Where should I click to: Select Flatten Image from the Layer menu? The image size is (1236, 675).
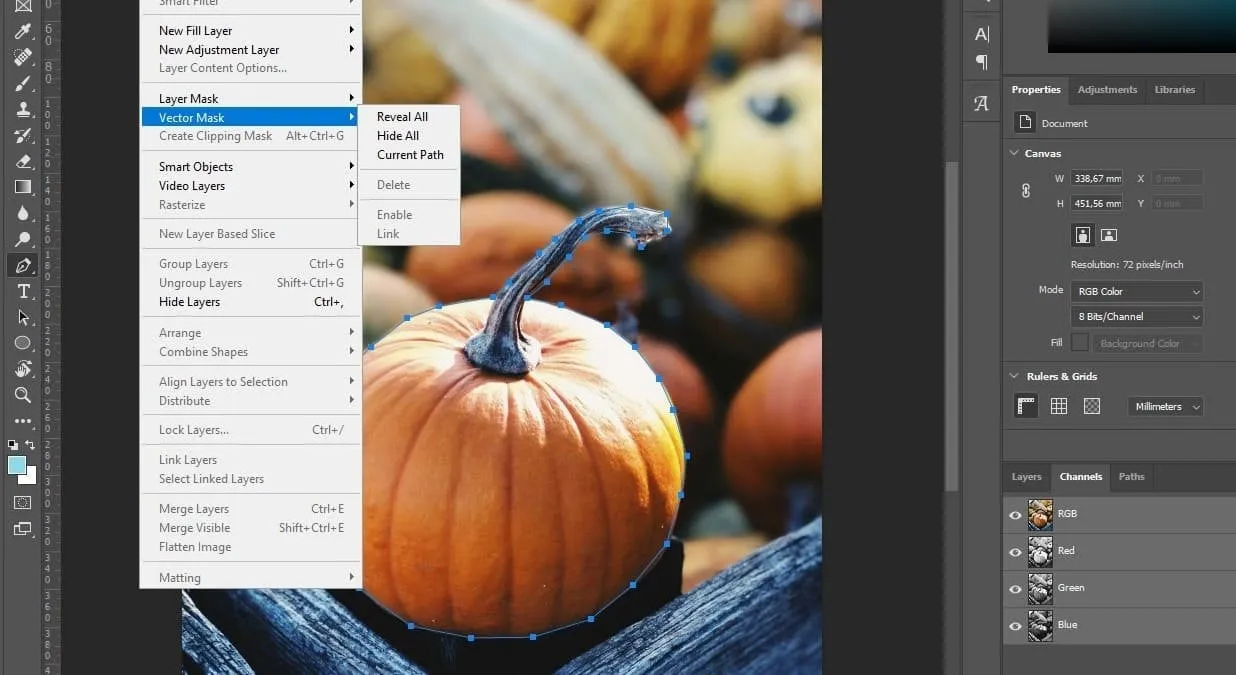pyautogui.click(x=194, y=547)
